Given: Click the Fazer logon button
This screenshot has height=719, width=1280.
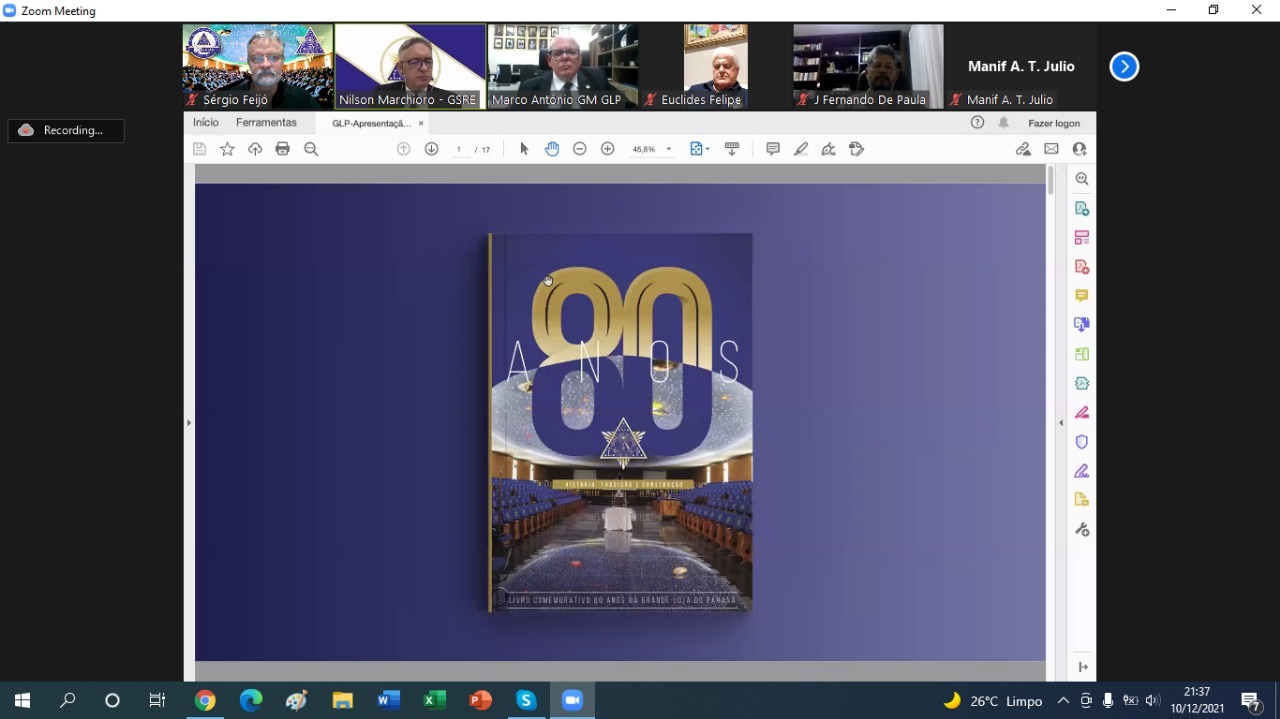Looking at the screenshot, I should (1054, 123).
